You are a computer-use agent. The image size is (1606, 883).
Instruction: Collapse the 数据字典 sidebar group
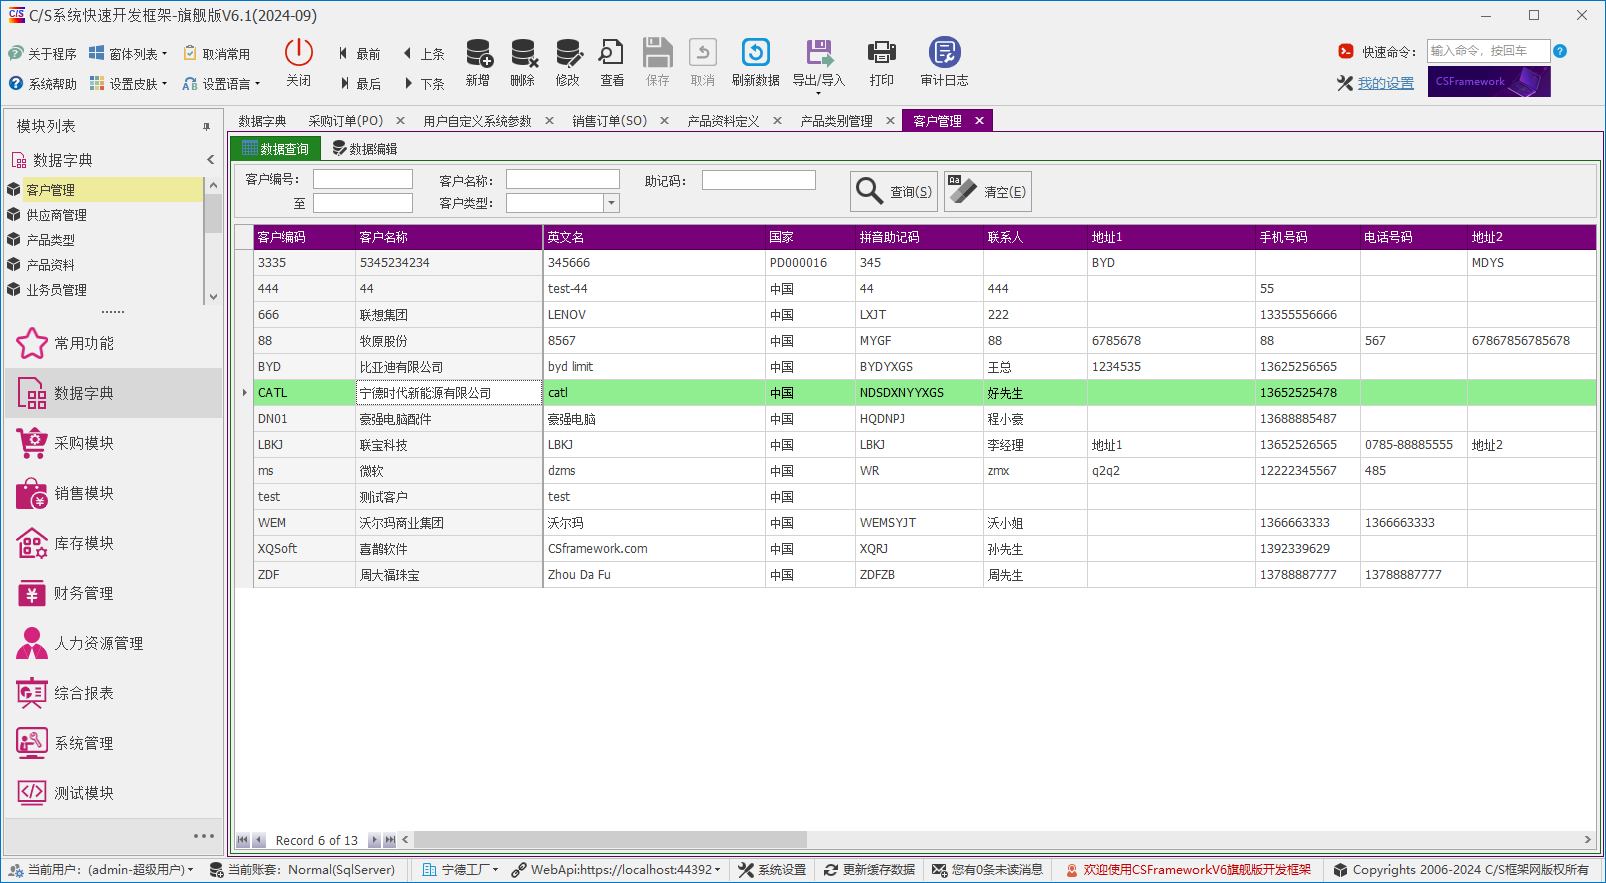[x=210, y=160]
